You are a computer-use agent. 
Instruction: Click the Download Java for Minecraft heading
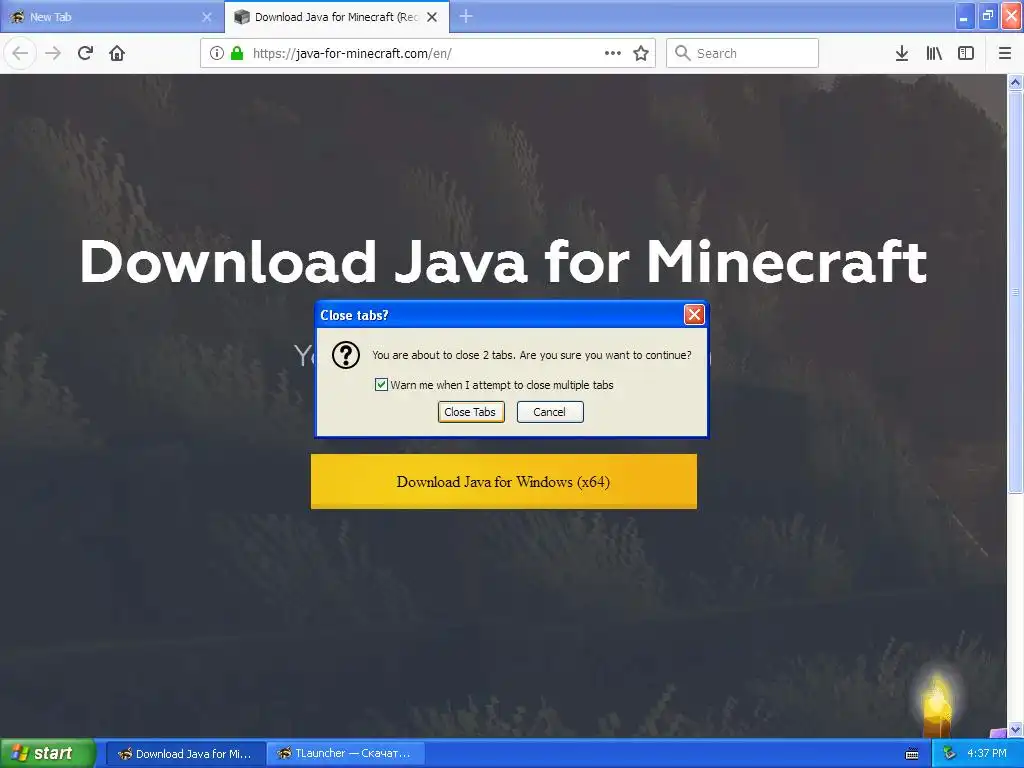click(504, 261)
